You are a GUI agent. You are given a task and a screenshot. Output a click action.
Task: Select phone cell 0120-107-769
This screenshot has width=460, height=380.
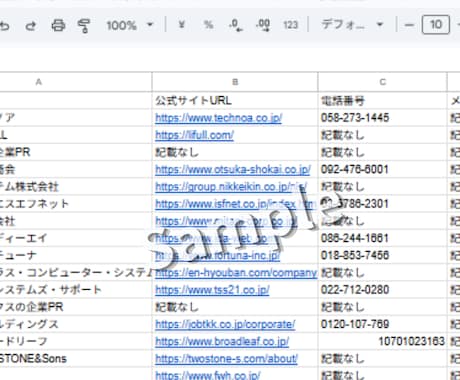tap(382, 324)
